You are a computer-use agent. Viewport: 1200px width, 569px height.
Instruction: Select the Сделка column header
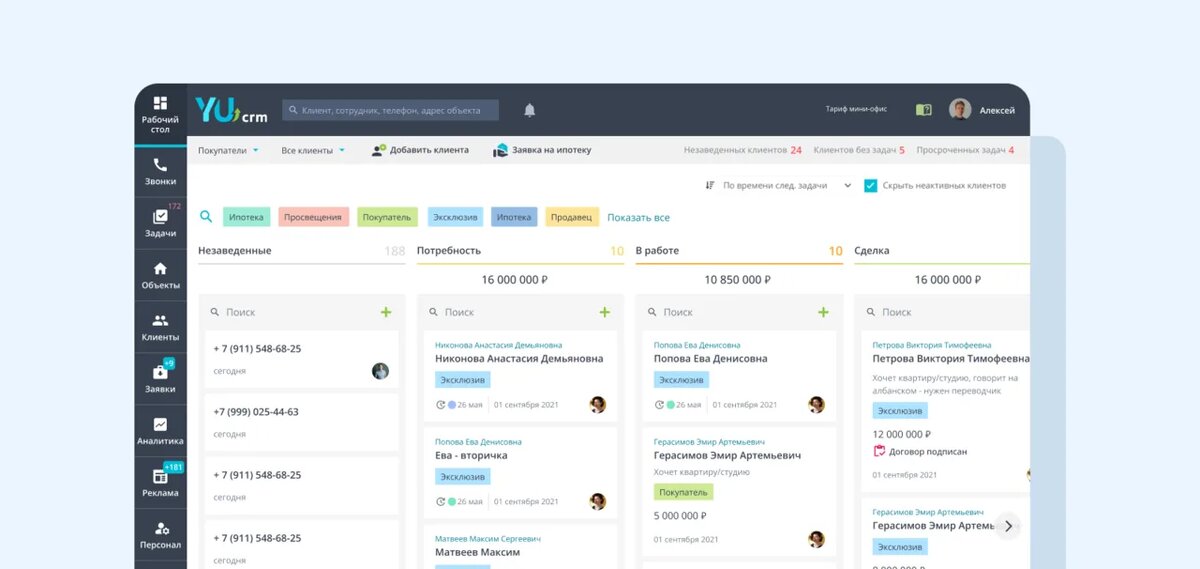pos(872,251)
